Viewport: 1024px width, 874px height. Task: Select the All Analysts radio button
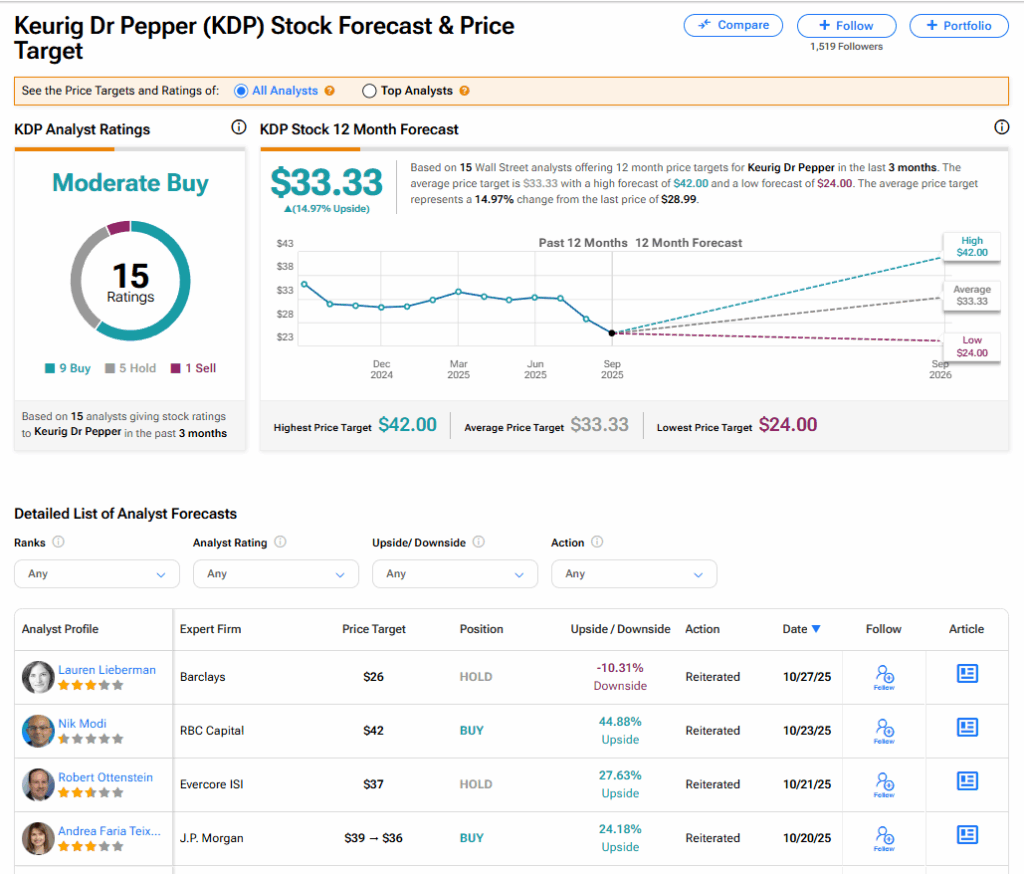click(240, 91)
